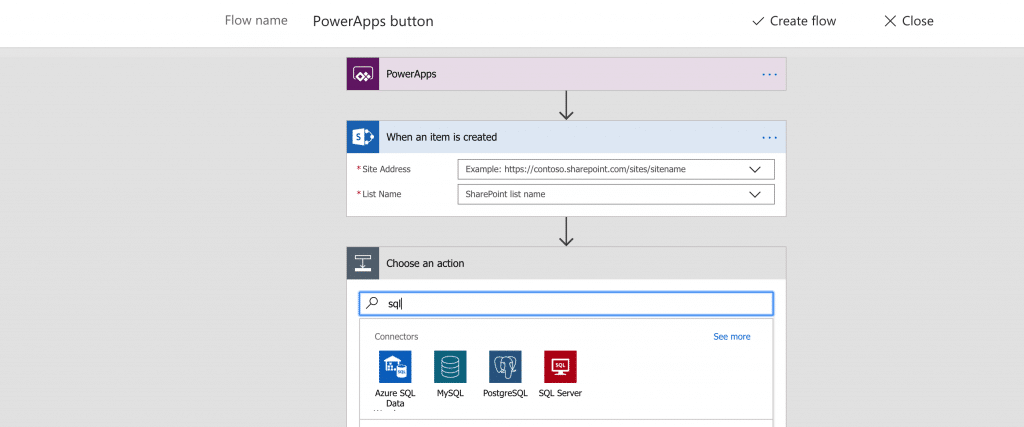Click the SharePoint icon on item created step
This screenshot has width=1024, height=427.
point(362,137)
